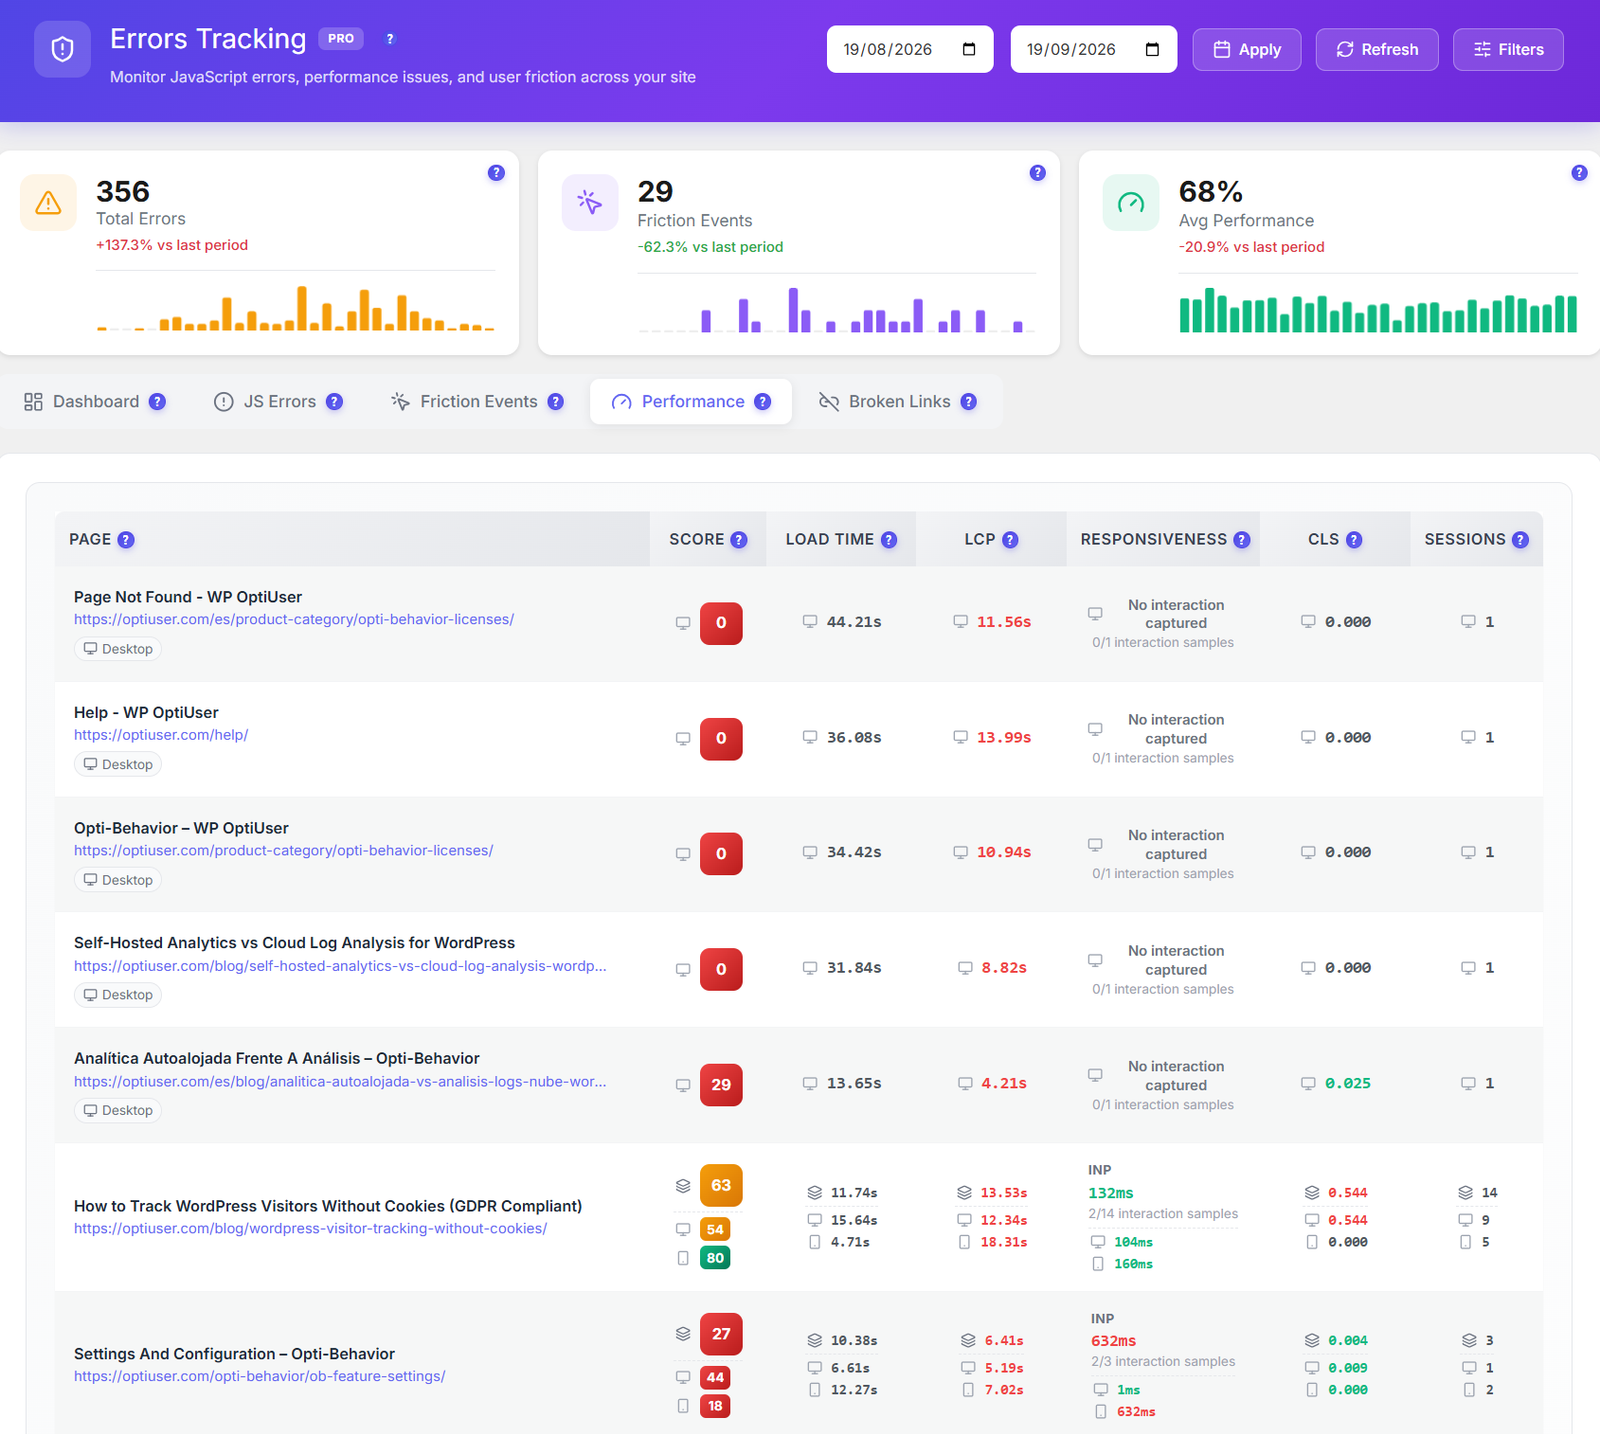
Task: Open help tooltip on Friction Events card
Action: pyautogui.click(x=1038, y=173)
